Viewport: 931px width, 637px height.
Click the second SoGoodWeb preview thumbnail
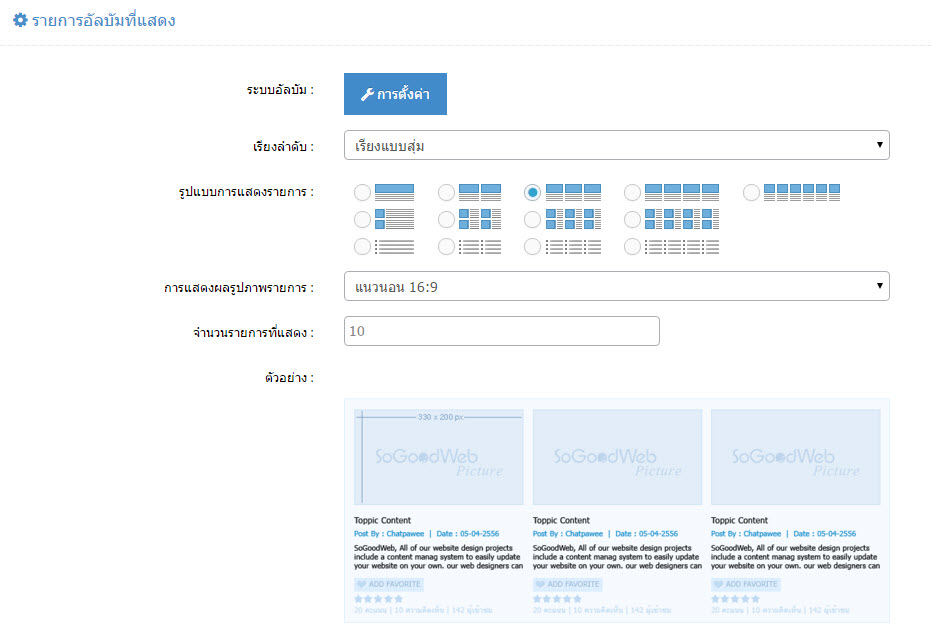pyautogui.click(x=618, y=457)
